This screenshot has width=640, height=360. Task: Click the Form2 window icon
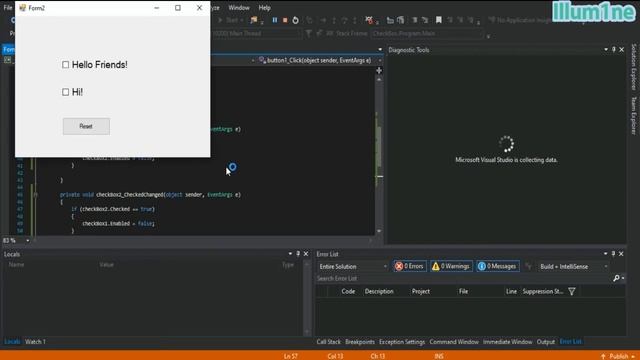pos(22,8)
